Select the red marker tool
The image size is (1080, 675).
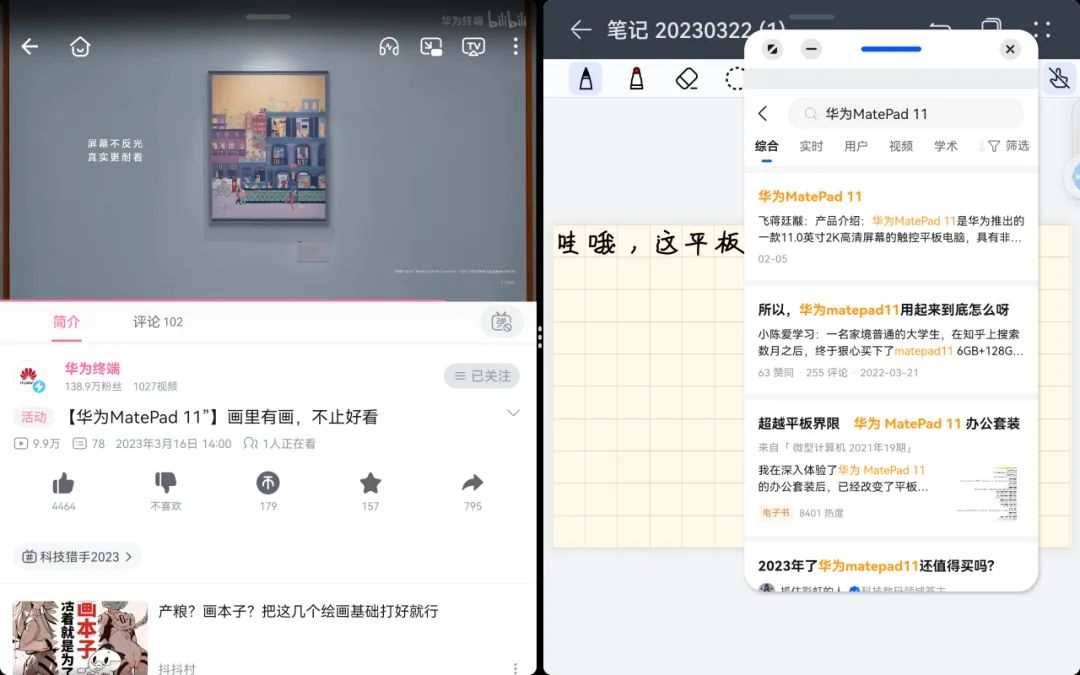pyautogui.click(x=636, y=78)
